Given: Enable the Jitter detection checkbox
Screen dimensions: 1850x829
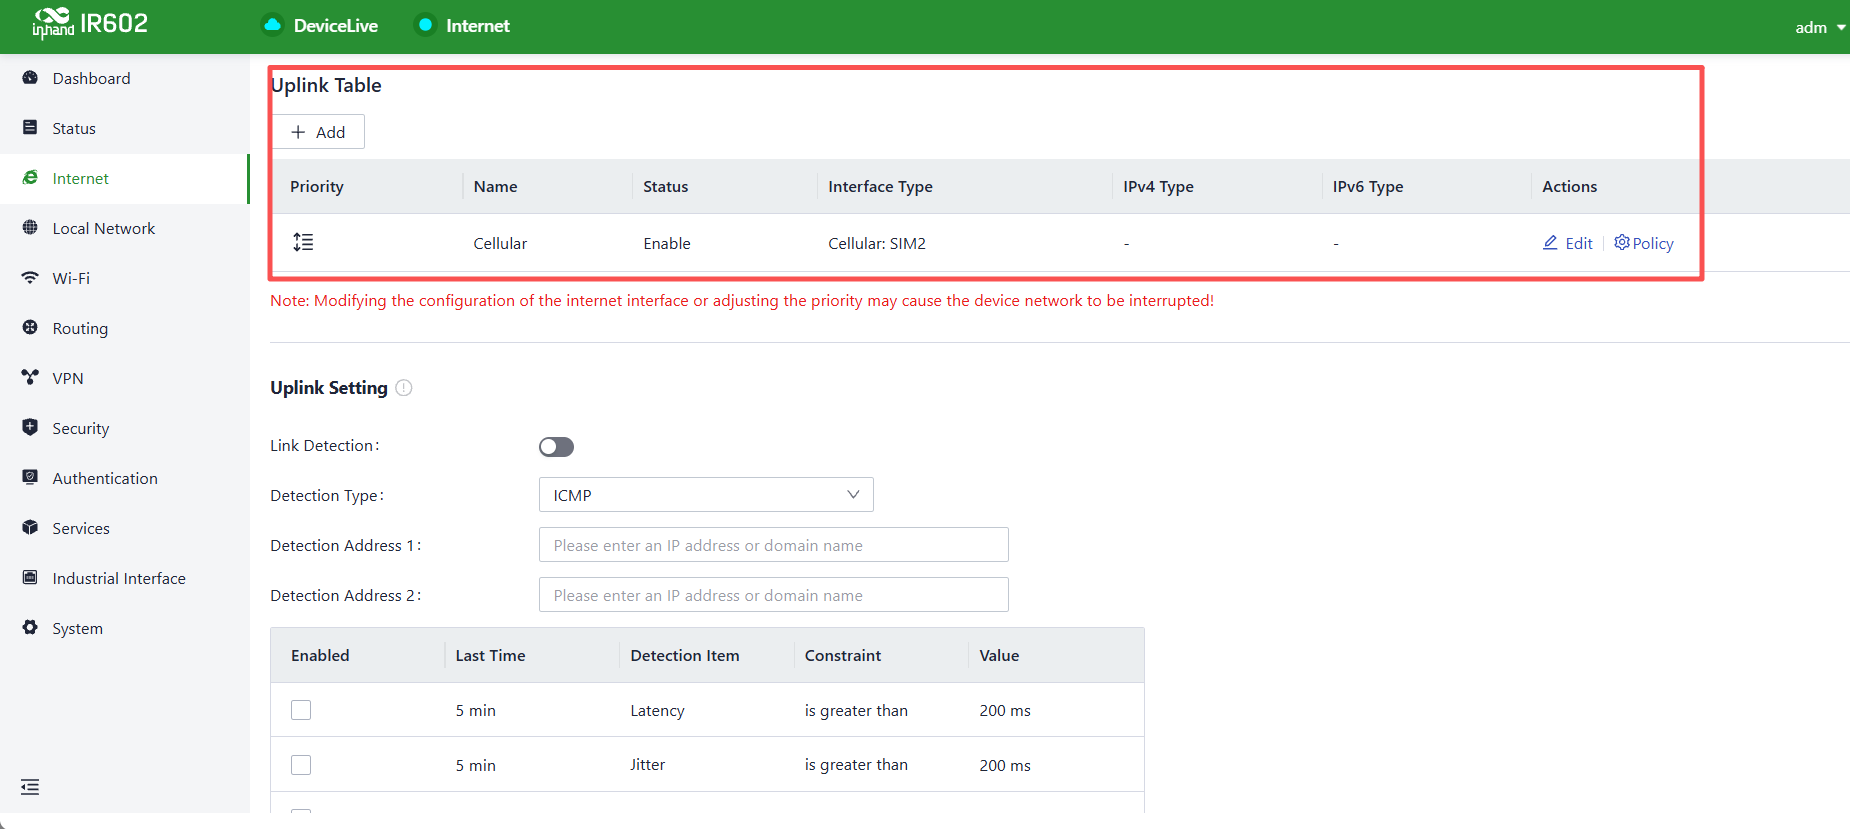Looking at the screenshot, I should pyautogui.click(x=301, y=765).
